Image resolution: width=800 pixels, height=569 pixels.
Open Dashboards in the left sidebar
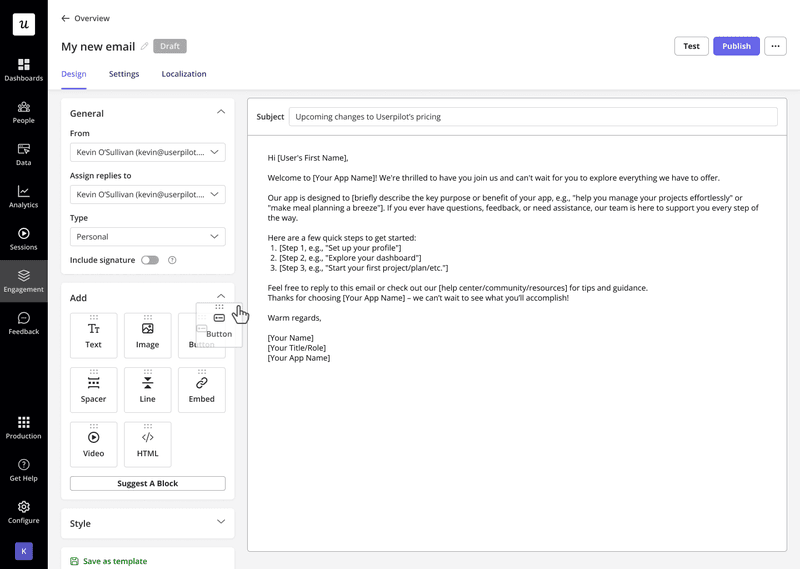point(23,69)
